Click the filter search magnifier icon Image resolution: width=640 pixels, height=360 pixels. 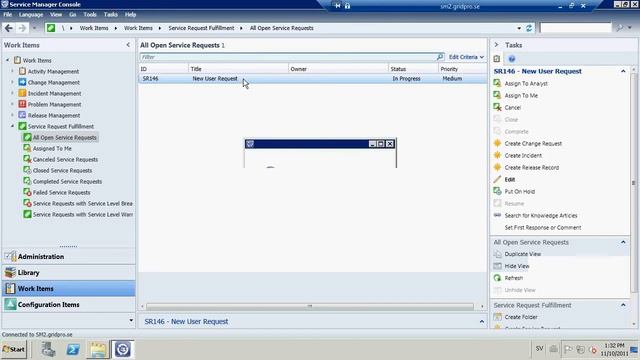coord(440,57)
